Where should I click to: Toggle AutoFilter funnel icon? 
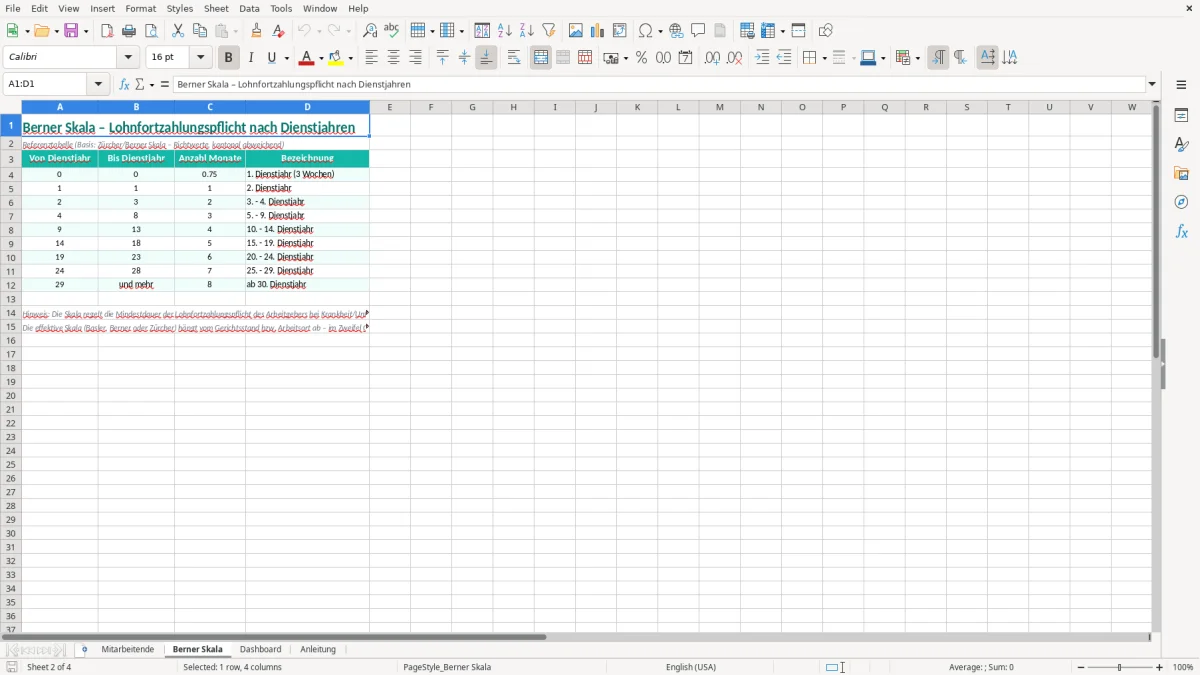[x=549, y=31]
